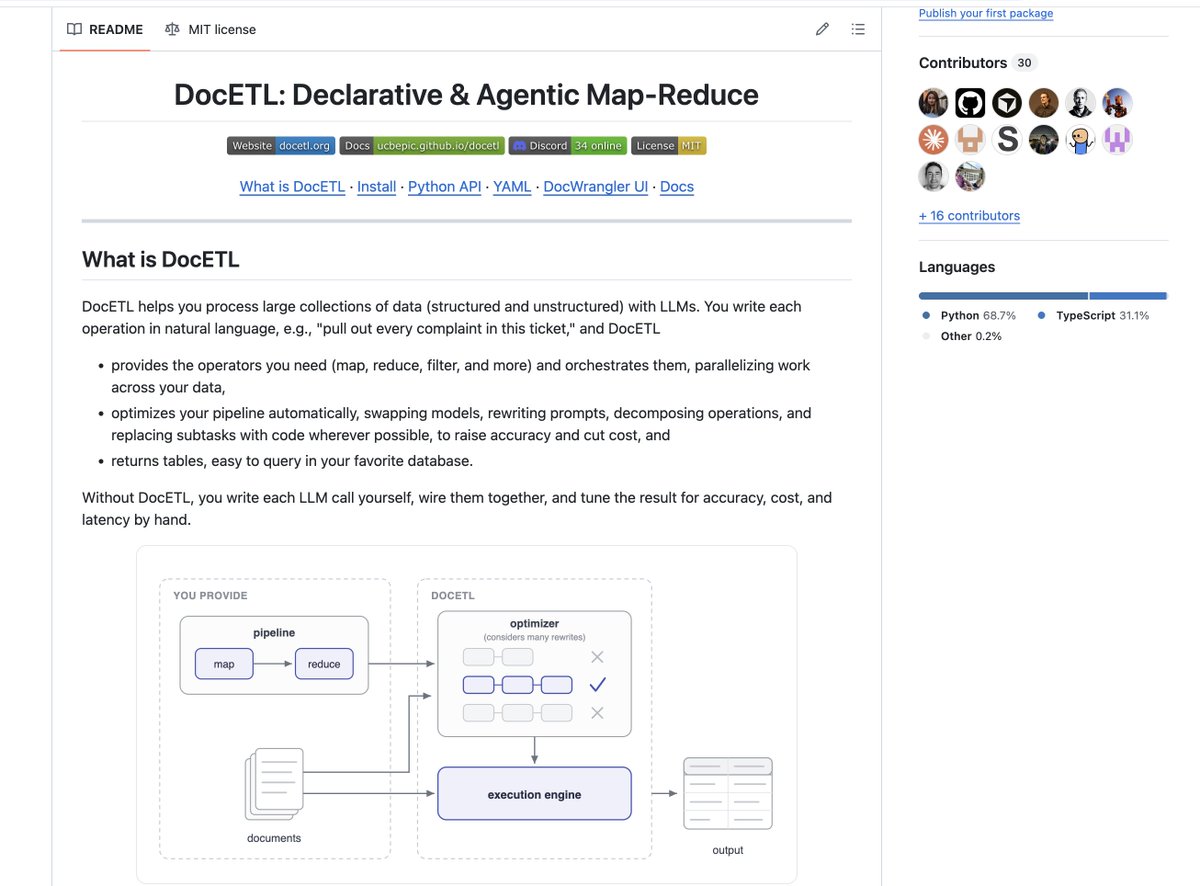Click Publish your first package link
The image size is (1200, 886).
(x=986, y=13)
